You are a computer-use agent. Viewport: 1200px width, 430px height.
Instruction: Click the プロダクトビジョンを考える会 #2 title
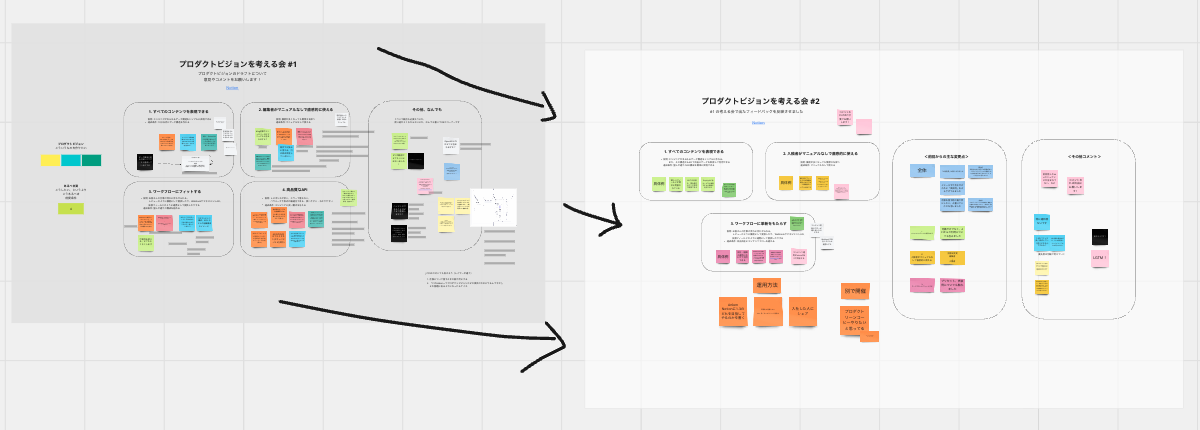click(x=760, y=102)
